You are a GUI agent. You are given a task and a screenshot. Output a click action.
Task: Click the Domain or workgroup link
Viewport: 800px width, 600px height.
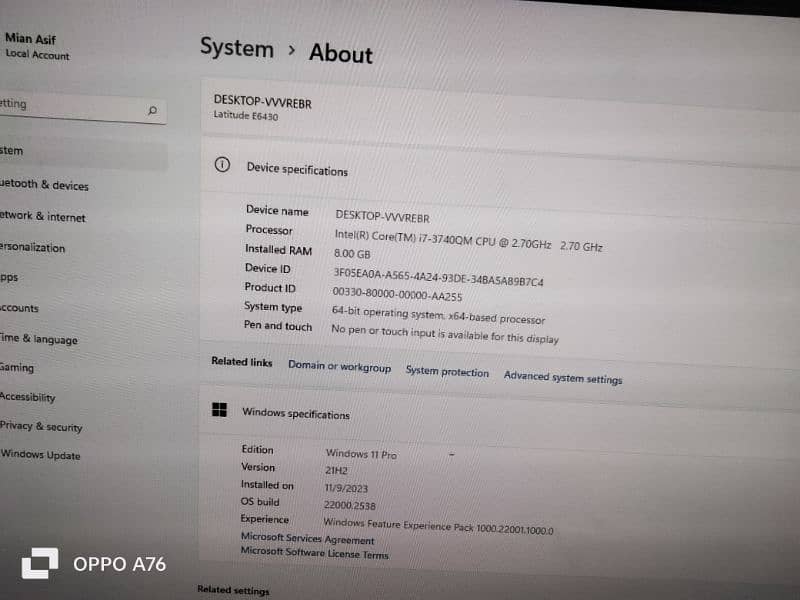coord(339,367)
